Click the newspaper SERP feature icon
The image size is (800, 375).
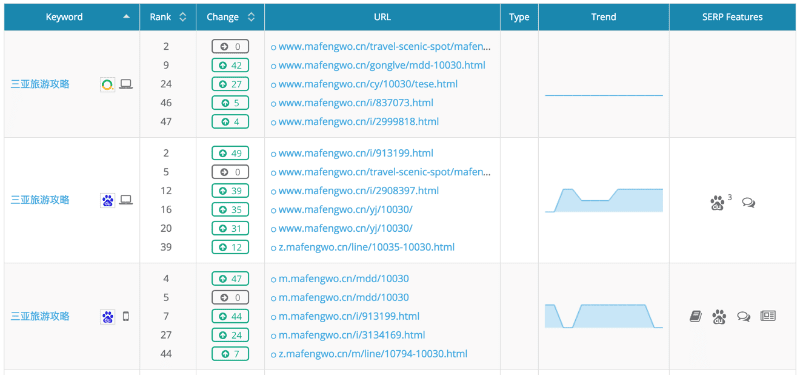pyautogui.click(x=768, y=316)
